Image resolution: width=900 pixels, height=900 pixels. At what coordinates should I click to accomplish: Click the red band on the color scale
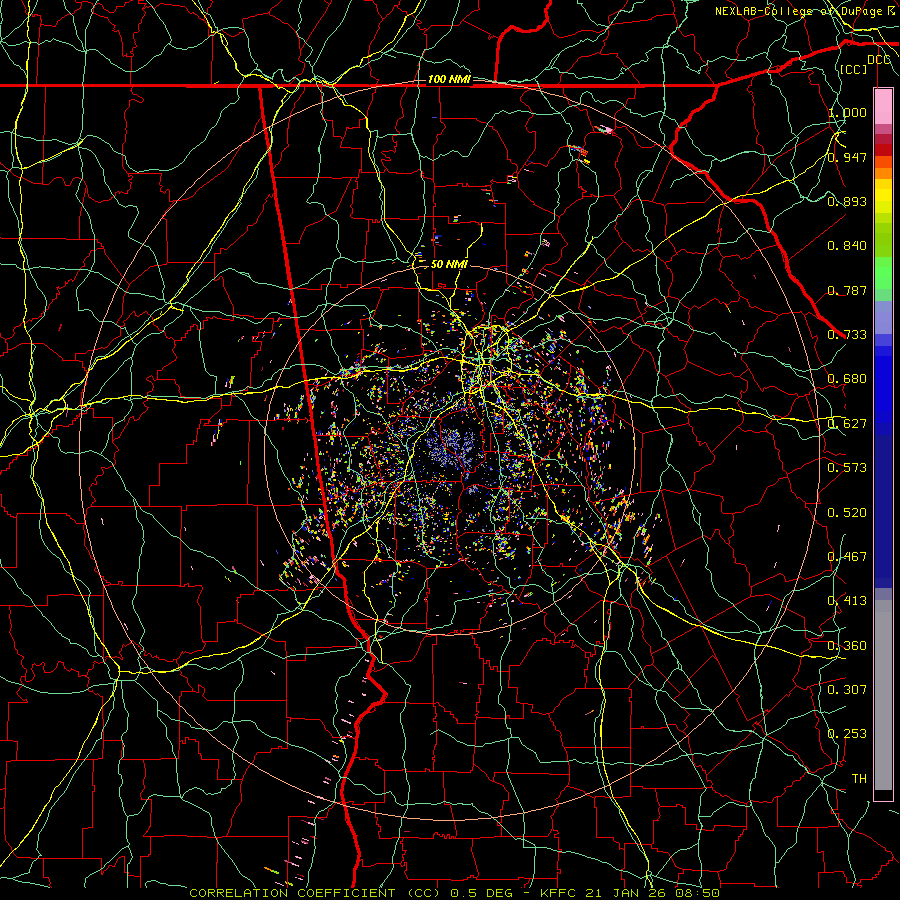click(x=883, y=150)
